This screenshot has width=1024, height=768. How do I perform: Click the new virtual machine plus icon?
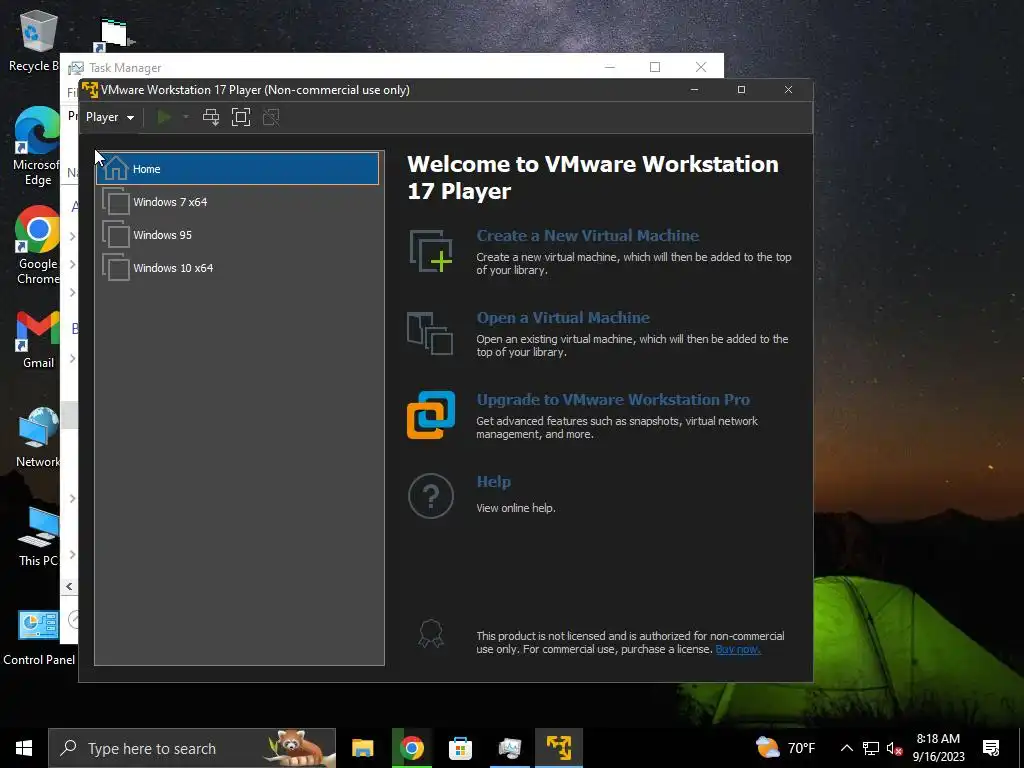[430, 251]
